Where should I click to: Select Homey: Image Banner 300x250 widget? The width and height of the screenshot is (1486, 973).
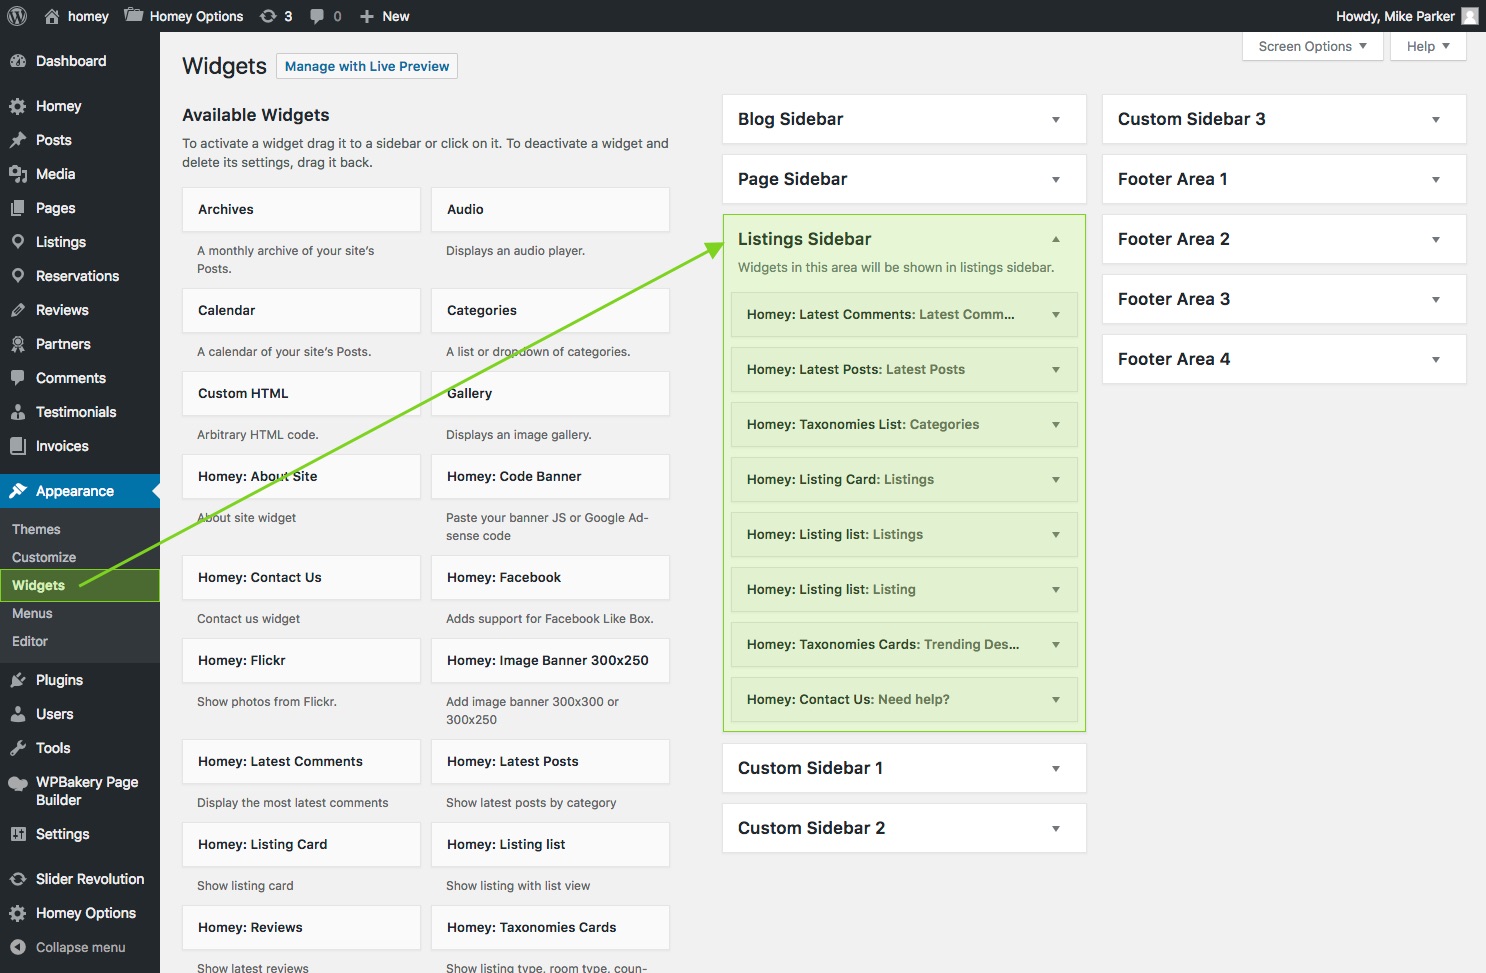pos(550,660)
